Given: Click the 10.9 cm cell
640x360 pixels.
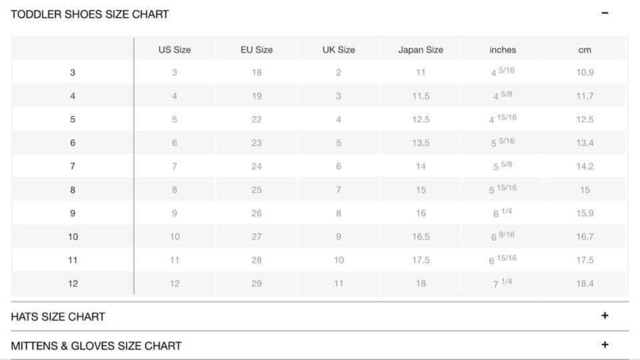Looking at the screenshot, I should click(584, 73).
